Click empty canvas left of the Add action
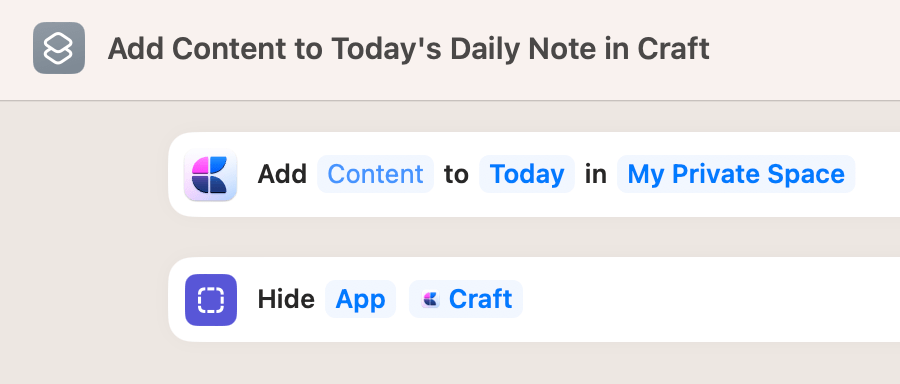The width and height of the screenshot is (900, 384). pyautogui.click(x=84, y=174)
